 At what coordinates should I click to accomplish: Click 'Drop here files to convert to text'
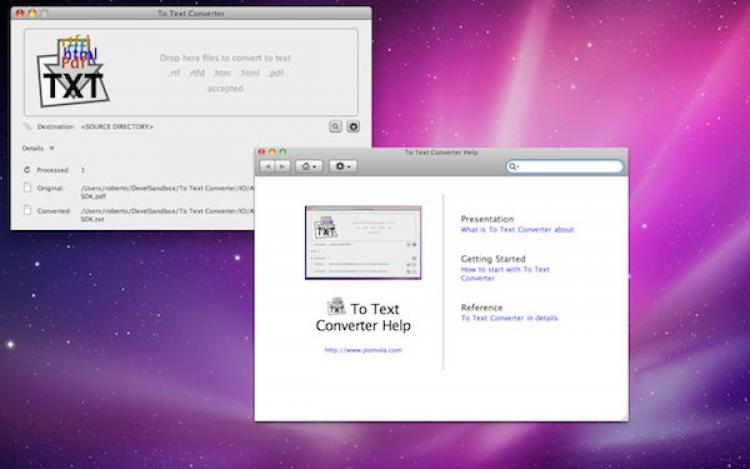pos(225,58)
